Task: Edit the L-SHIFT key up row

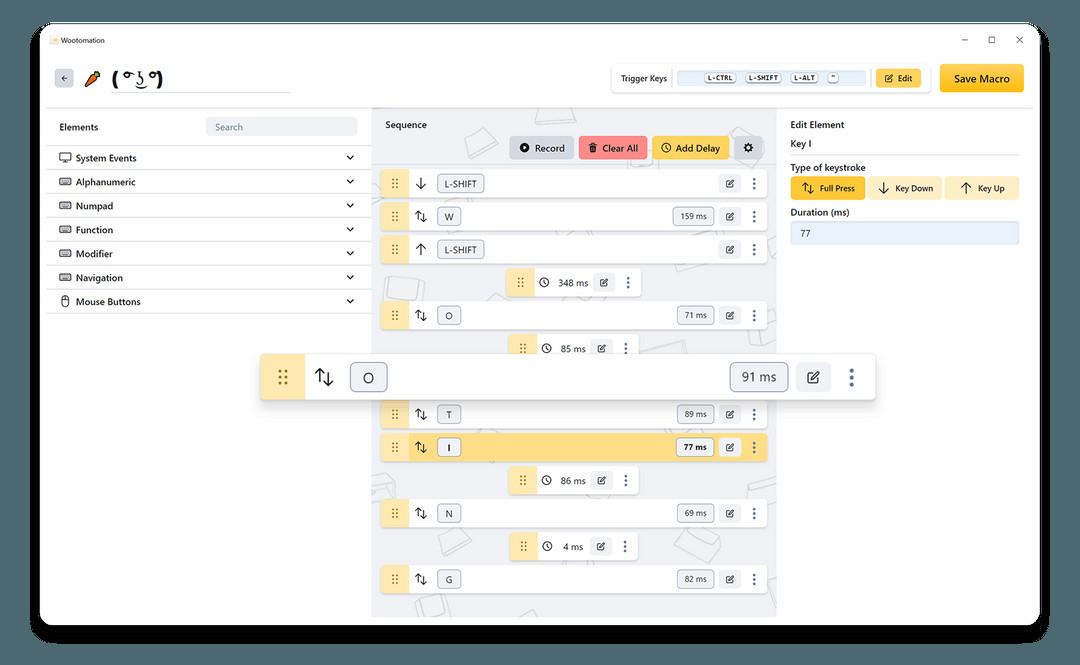Action: pyautogui.click(x=729, y=249)
